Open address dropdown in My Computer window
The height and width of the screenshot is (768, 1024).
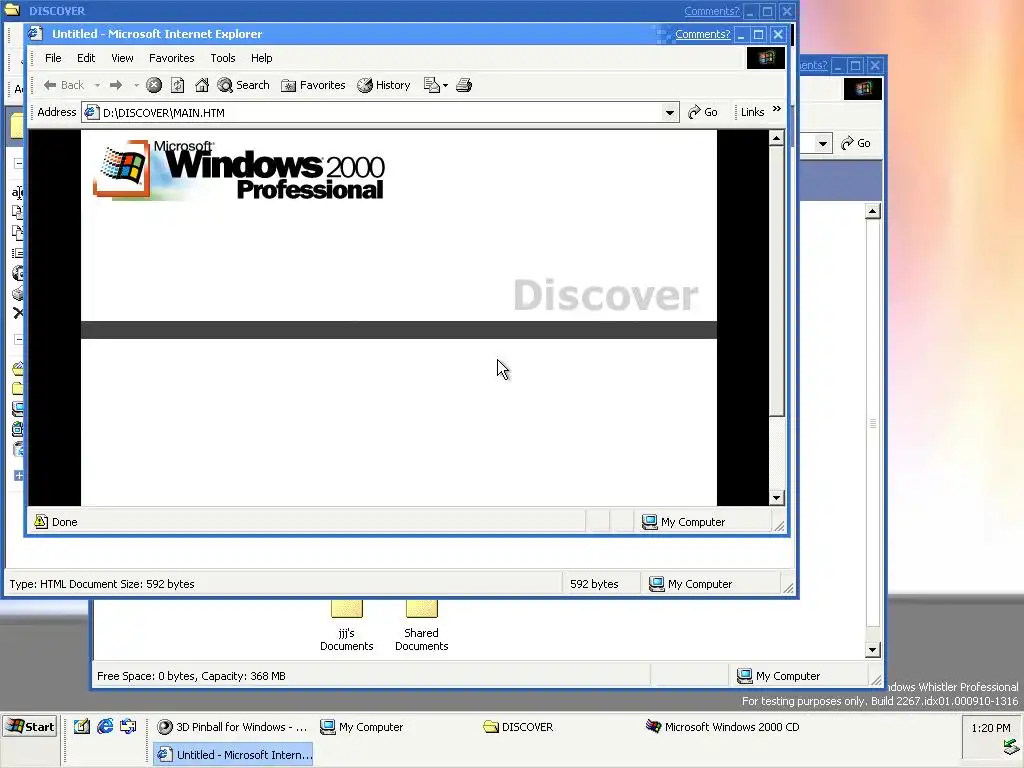pos(823,143)
